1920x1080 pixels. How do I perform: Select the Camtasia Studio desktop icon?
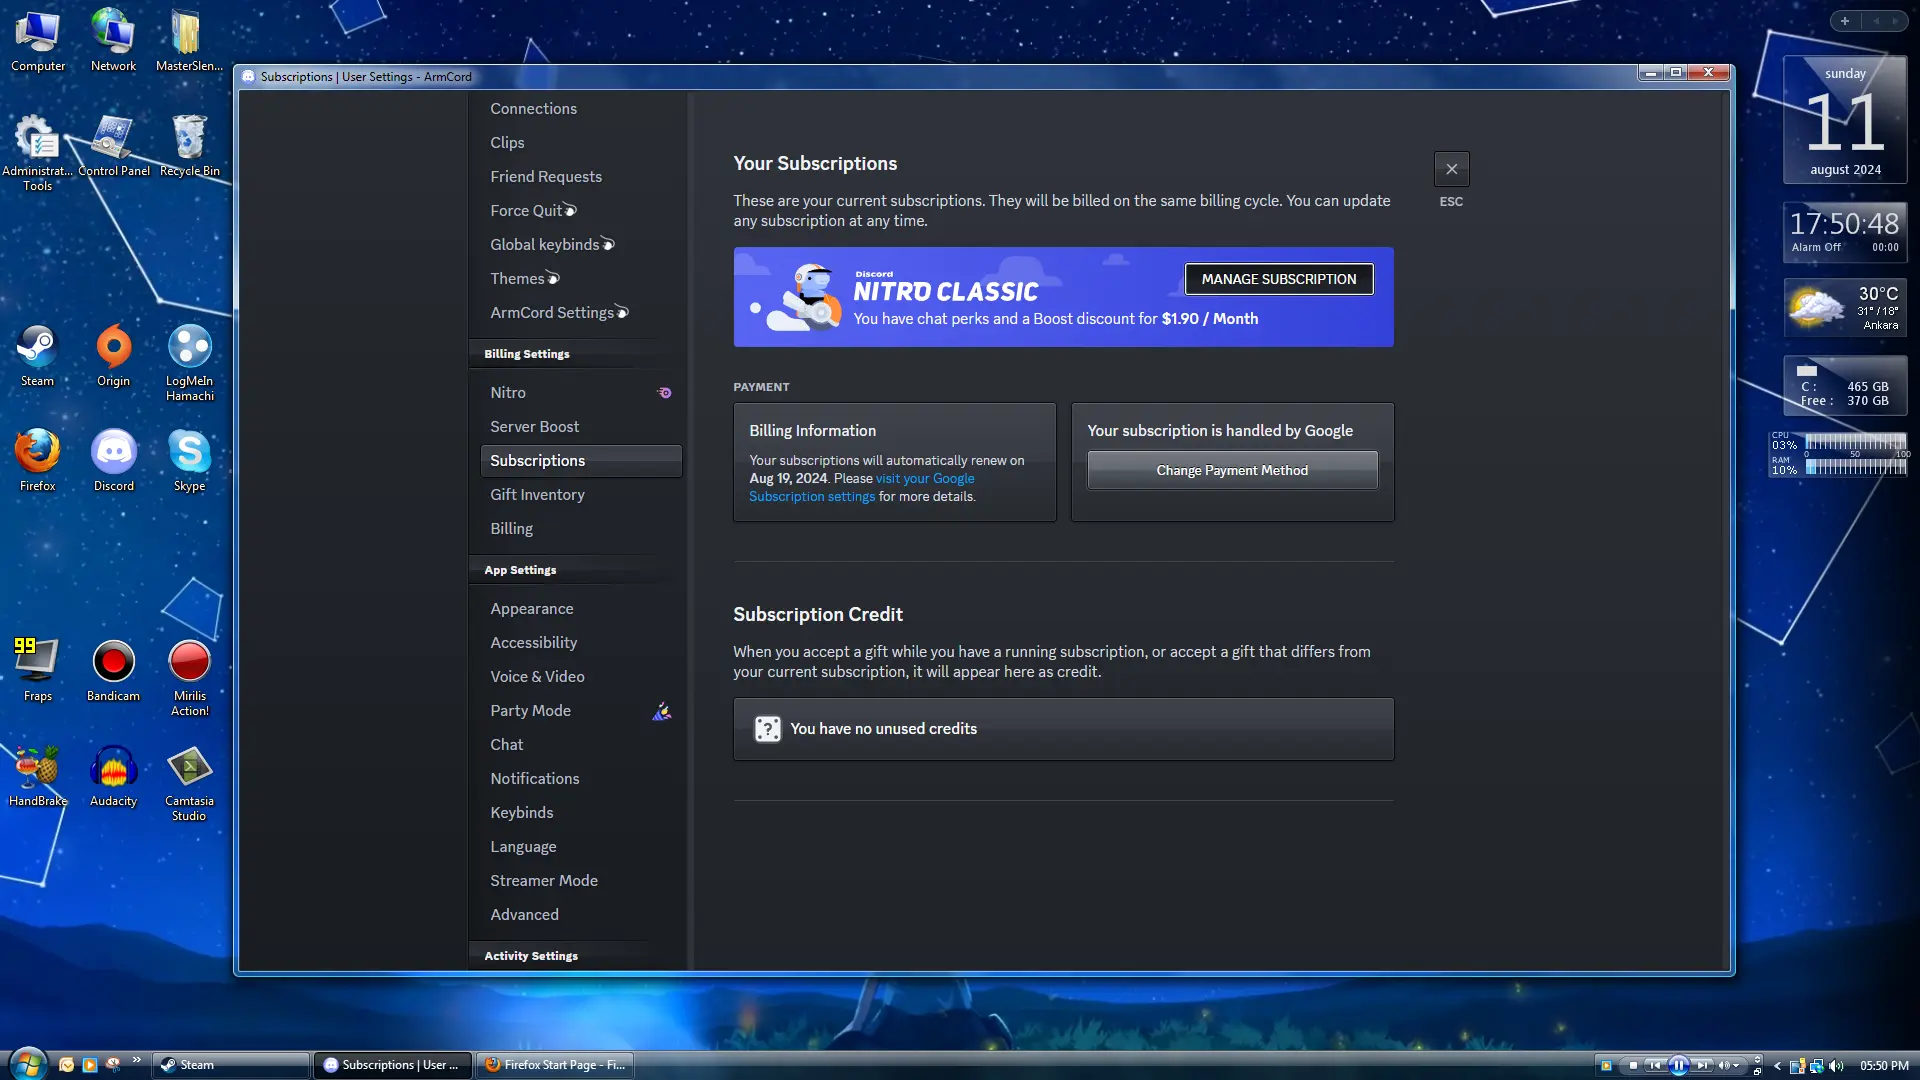189,783
